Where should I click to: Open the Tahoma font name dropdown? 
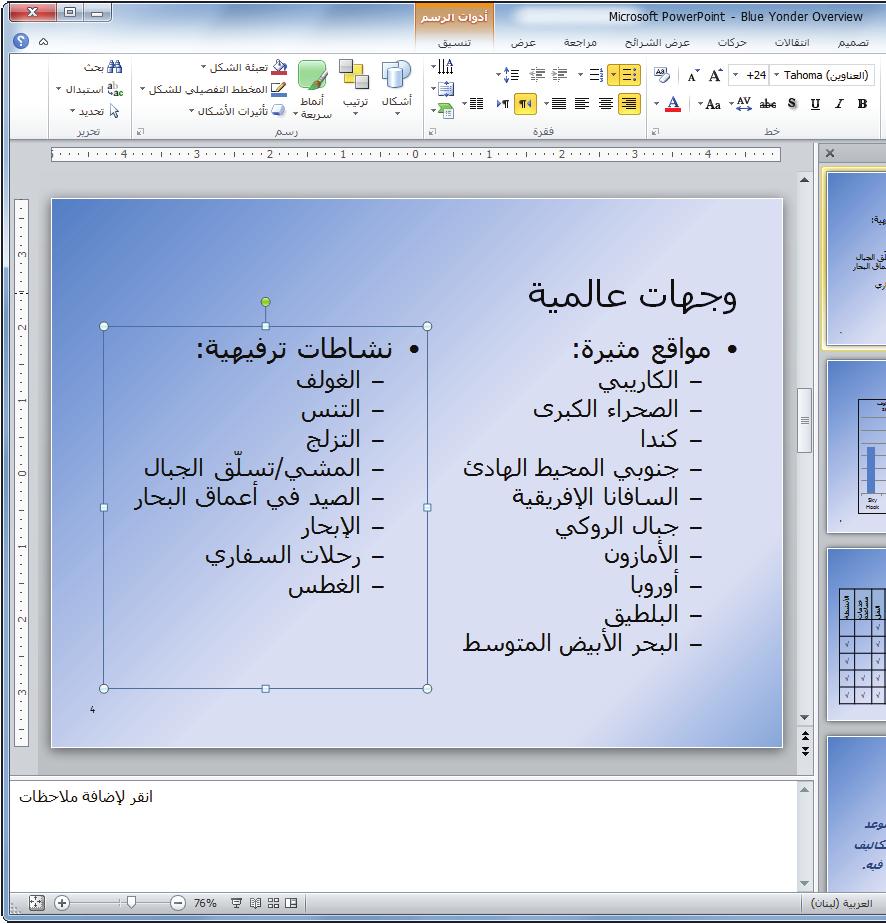(776, 75)
